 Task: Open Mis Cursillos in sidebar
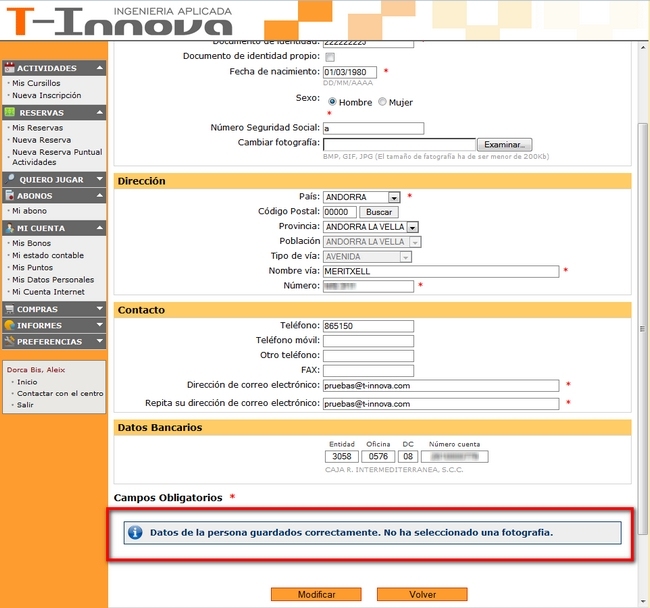[x=36, y=83]
